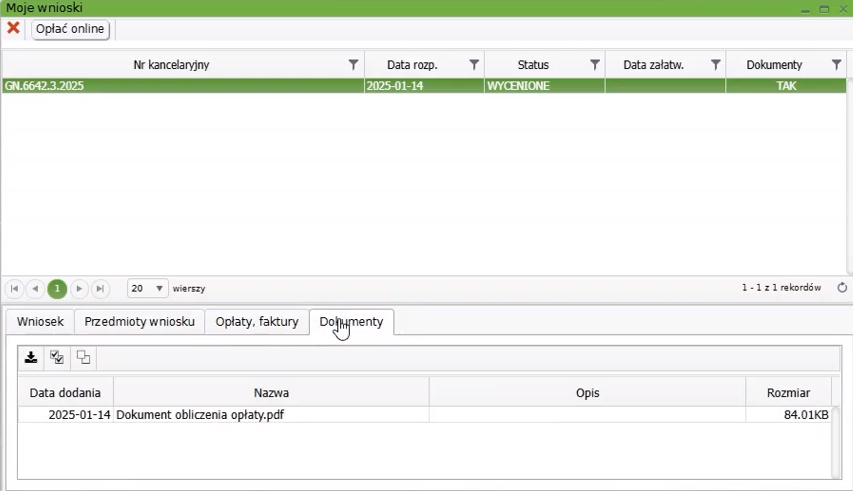The image size is (853, 491).
Task: Open filter for Dokumenty column
Action: (x=836, y=65)
